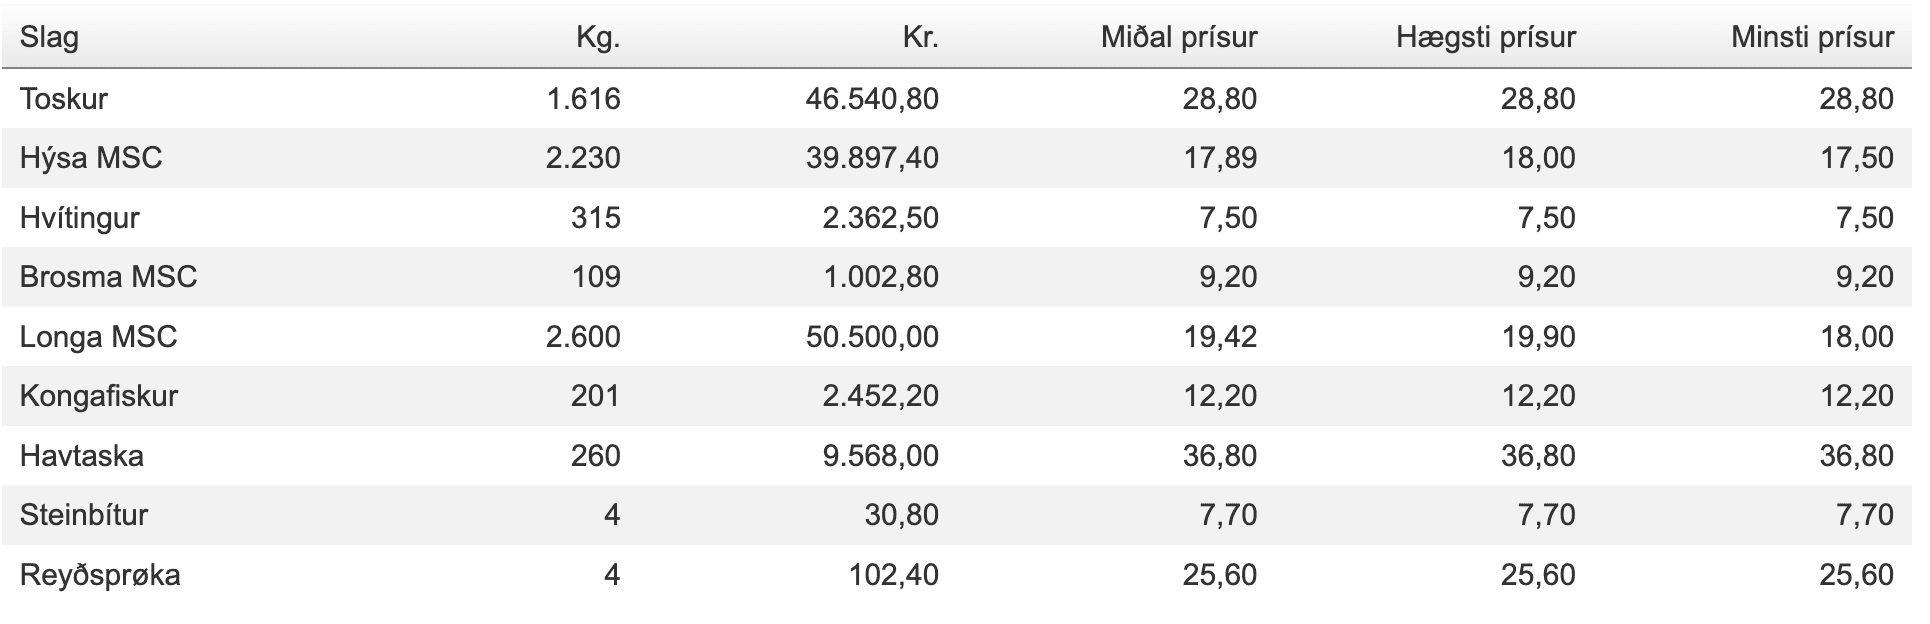Click the Steinbítur species name

point(84,515)
